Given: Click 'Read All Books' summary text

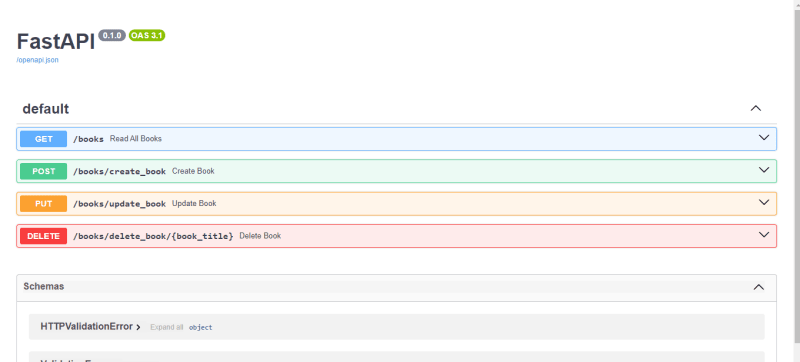Looking at the screenshot, I should click(136, 139).
